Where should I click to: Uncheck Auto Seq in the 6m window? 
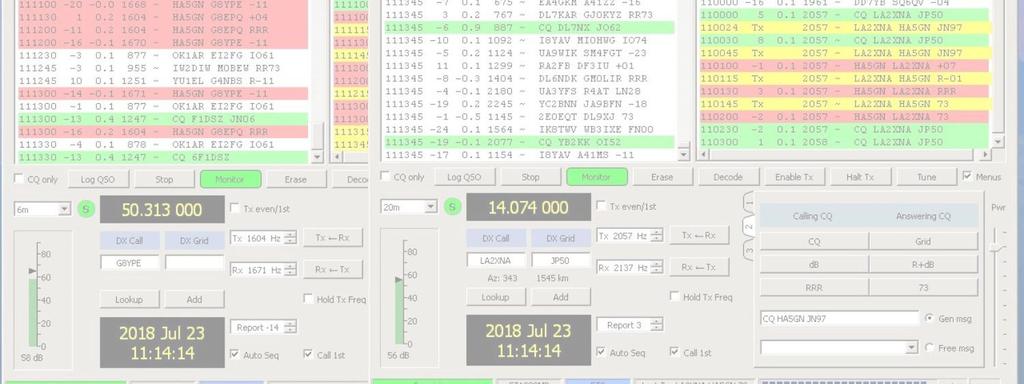[x=234, y=355]
